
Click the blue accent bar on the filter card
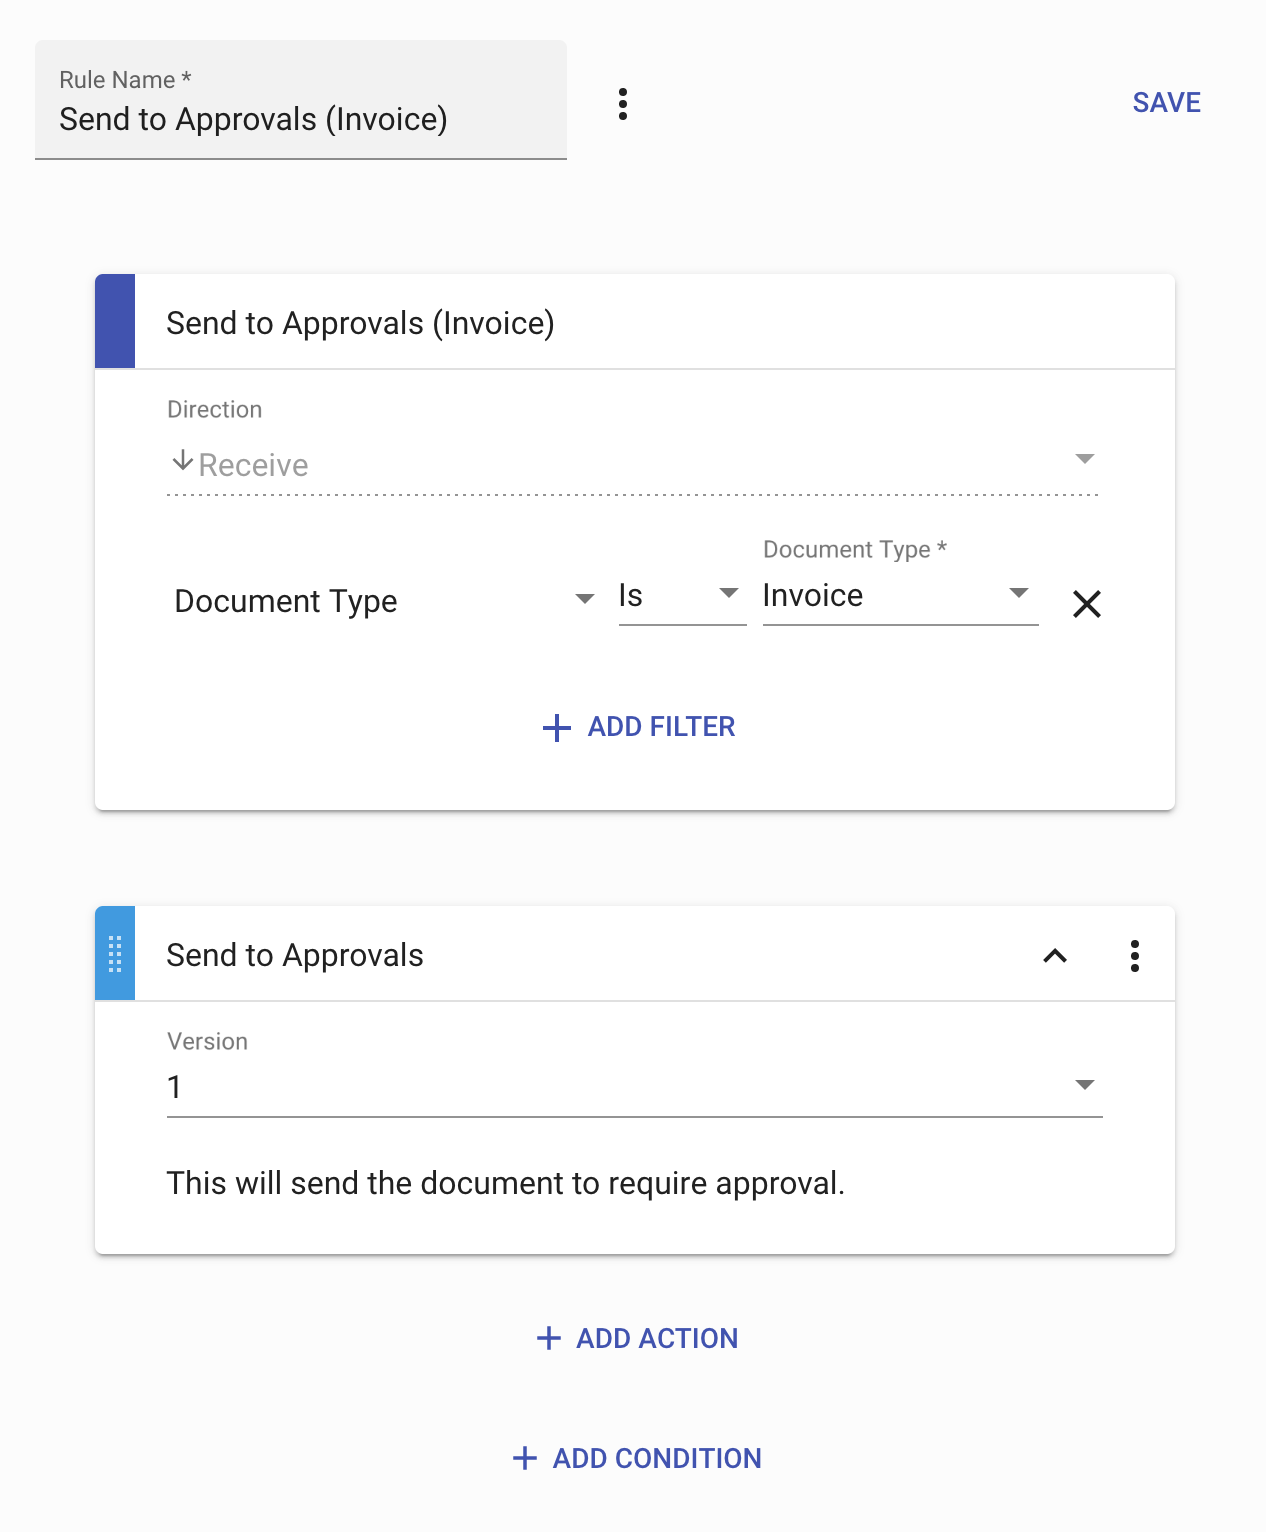click(115, 320)
